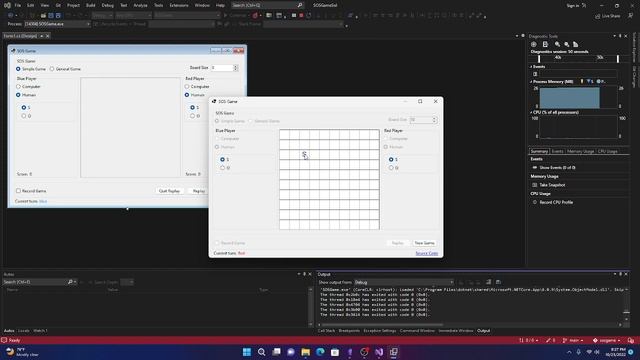
Task: Click the Save All toolbar icon
Action: point(58,16)
